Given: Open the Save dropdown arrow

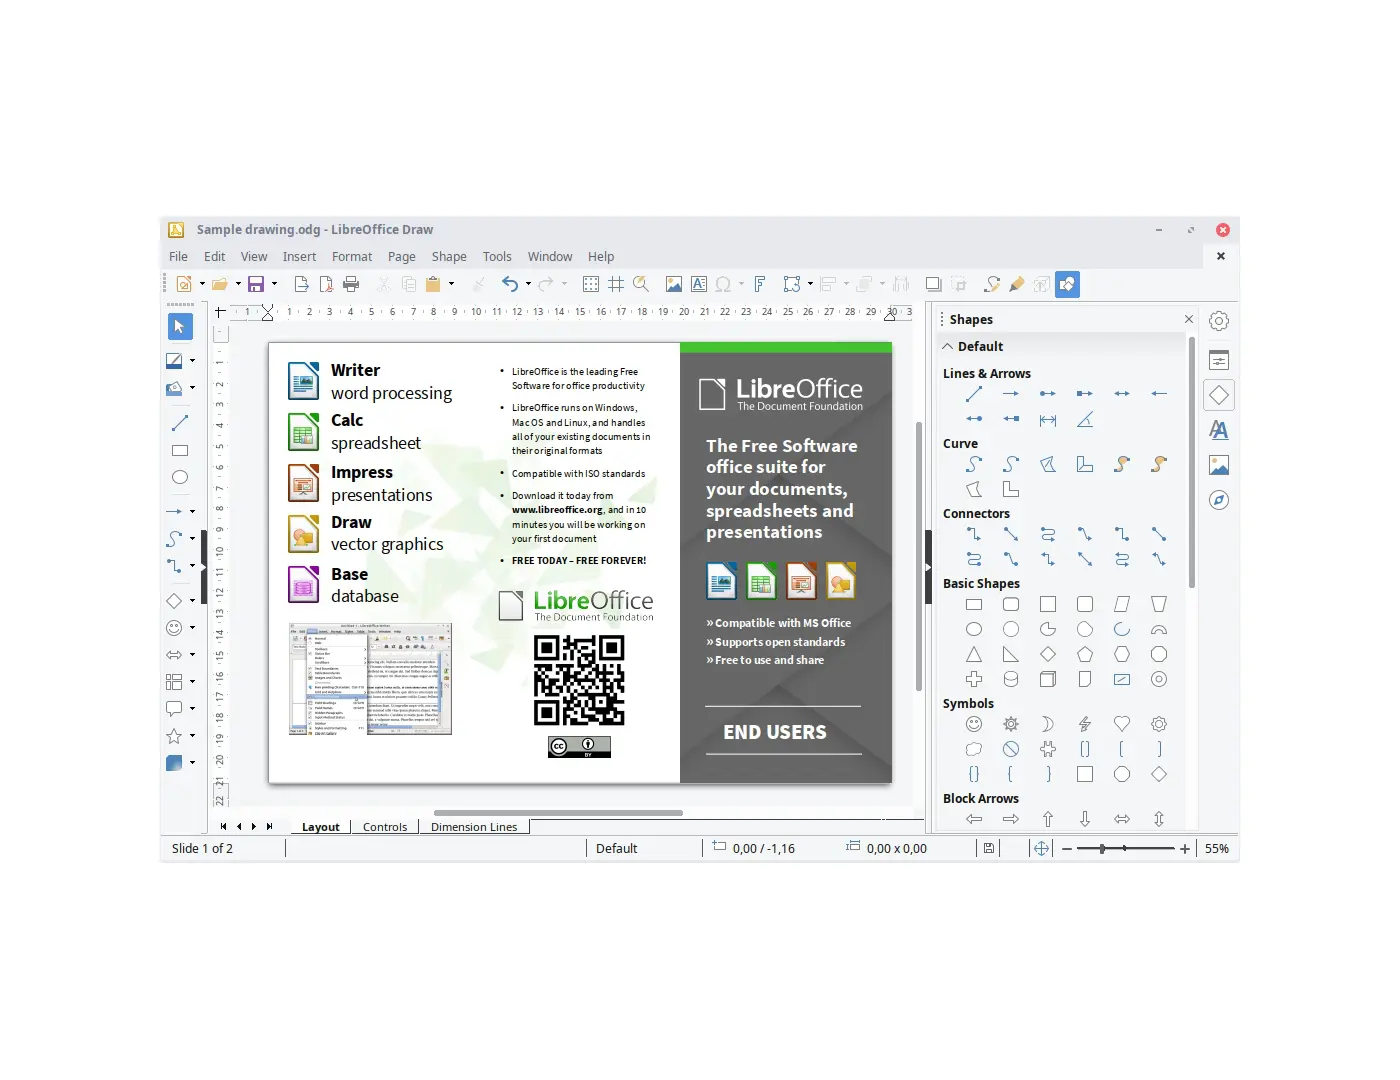Looking at the screenshot, I should 274,284.
